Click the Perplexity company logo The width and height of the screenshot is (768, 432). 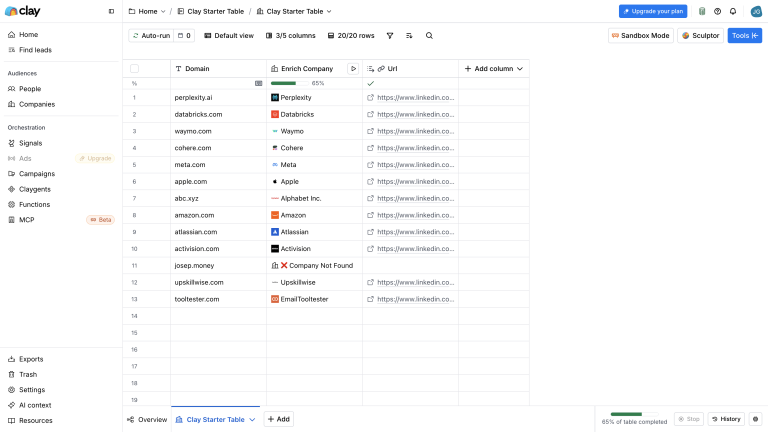coord(275,97)
